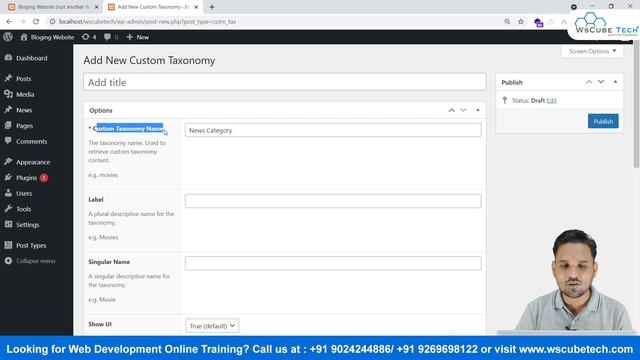The height and width of the screenshot is (360, 640).
Task: Focus the Add title field
Action: [x=284, y=82]
